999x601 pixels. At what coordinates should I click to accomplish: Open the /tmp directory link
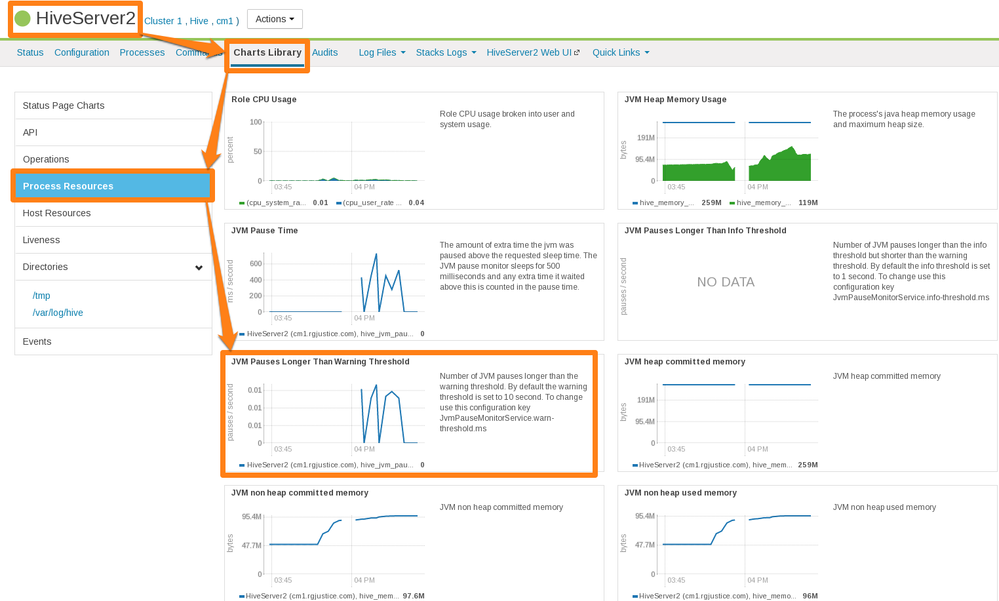[x=41, y=296]
